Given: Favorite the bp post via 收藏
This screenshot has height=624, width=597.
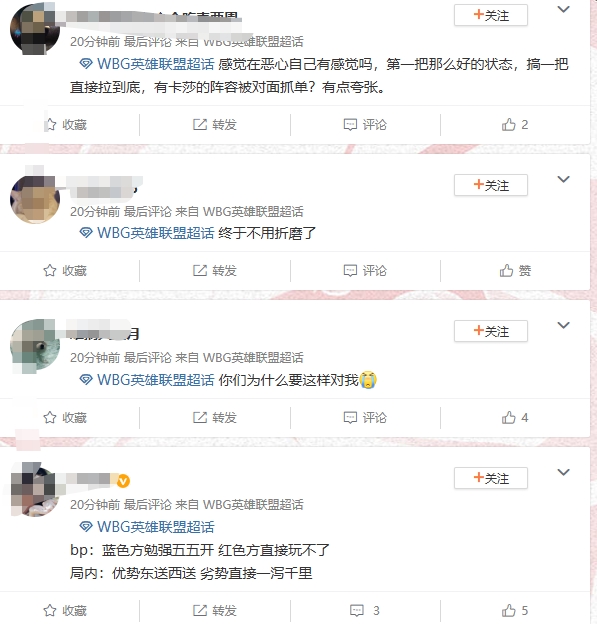Looking at the screenshot, I should [x=65, y=610].
